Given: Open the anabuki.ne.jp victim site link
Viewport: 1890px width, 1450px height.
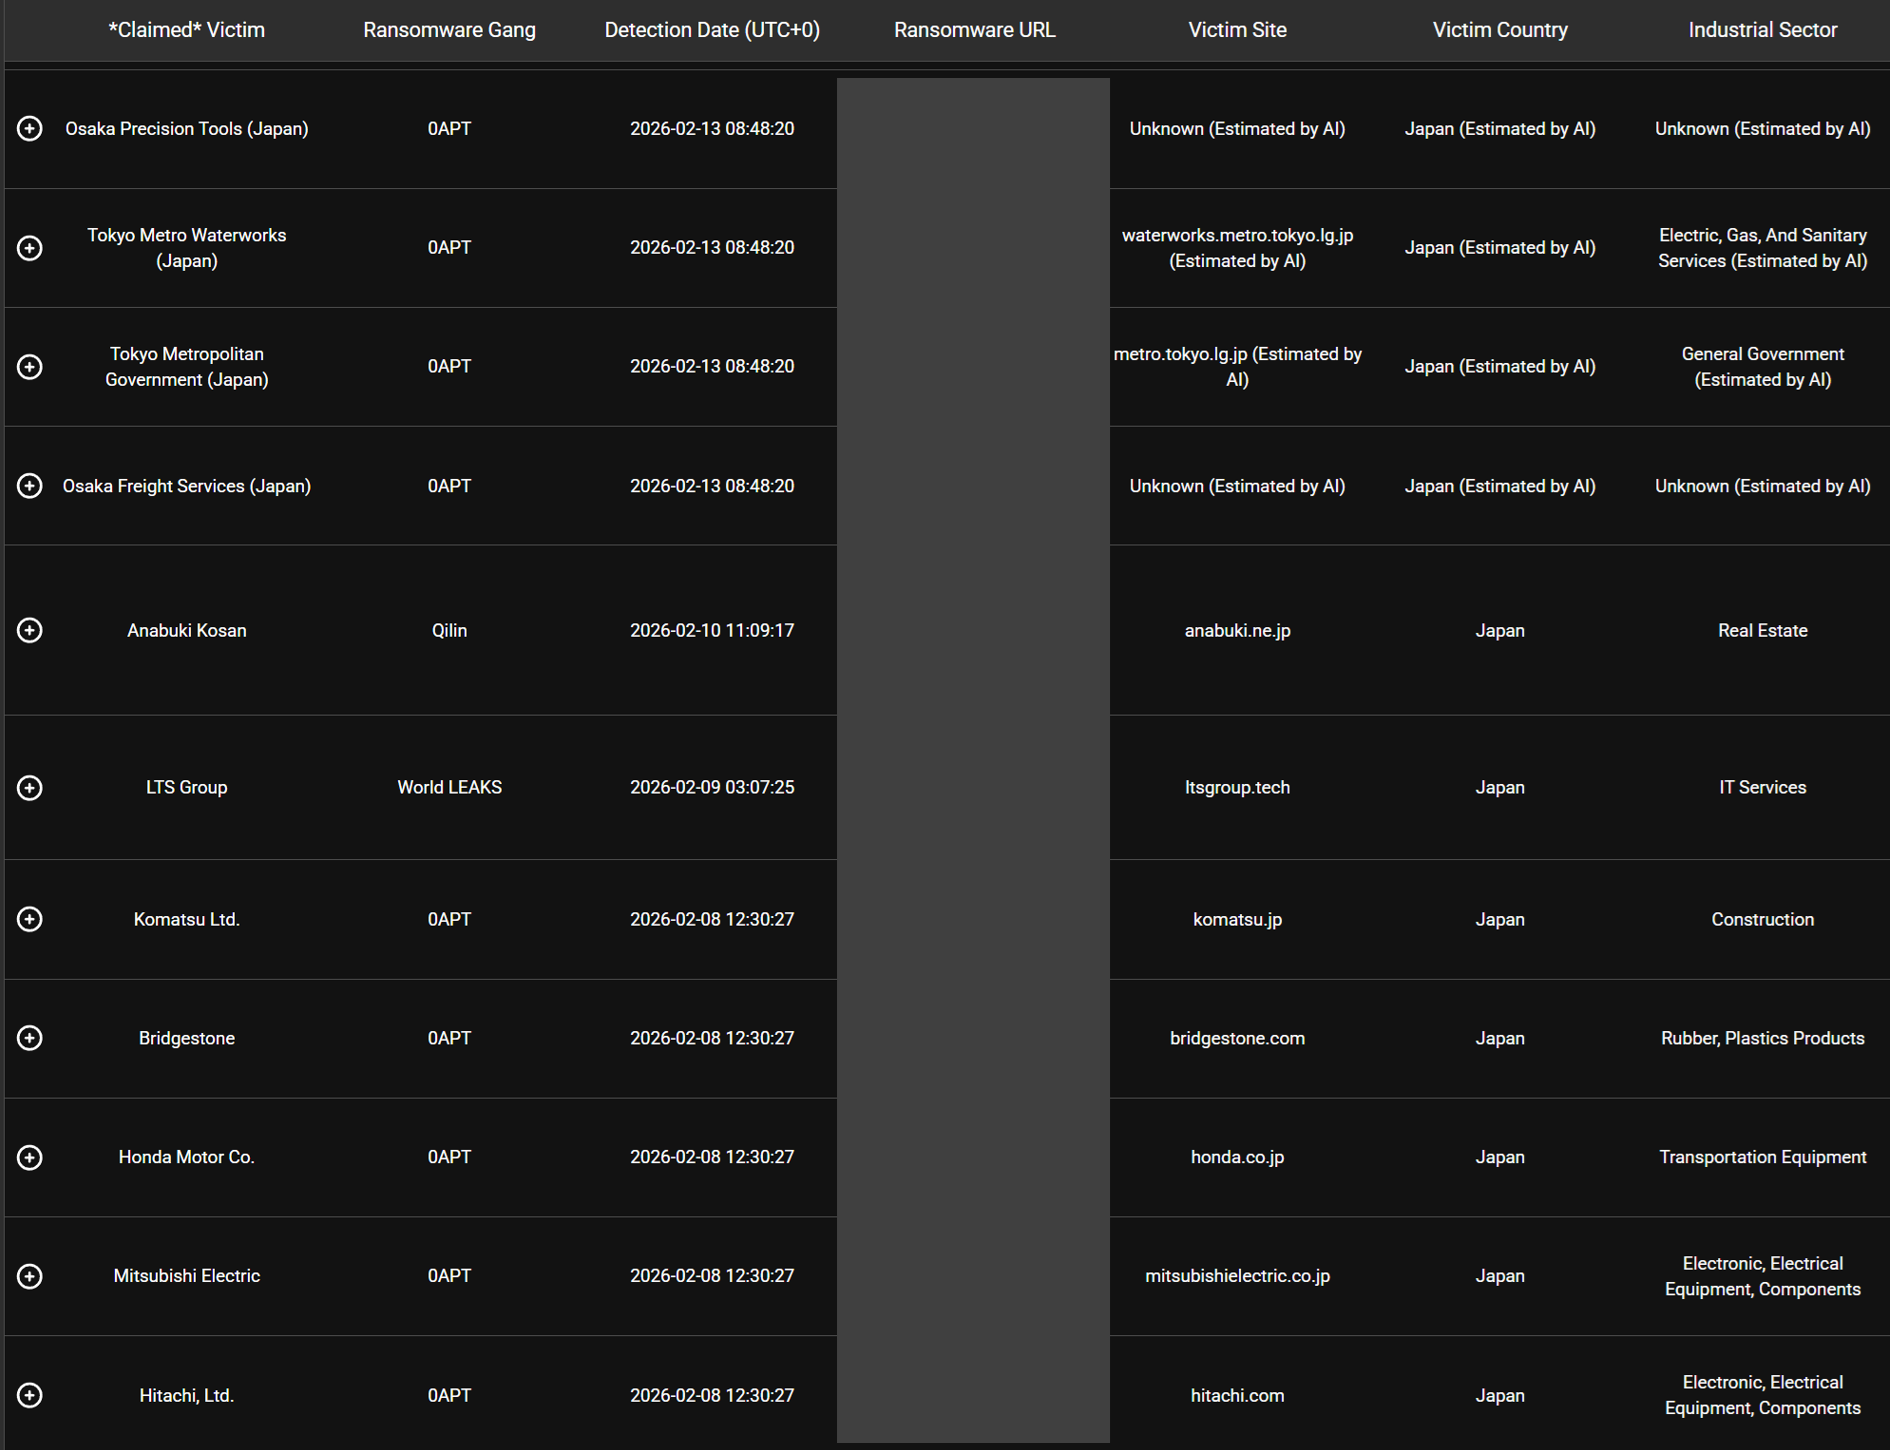Looking at the screenshot, I should point(1237,631).
